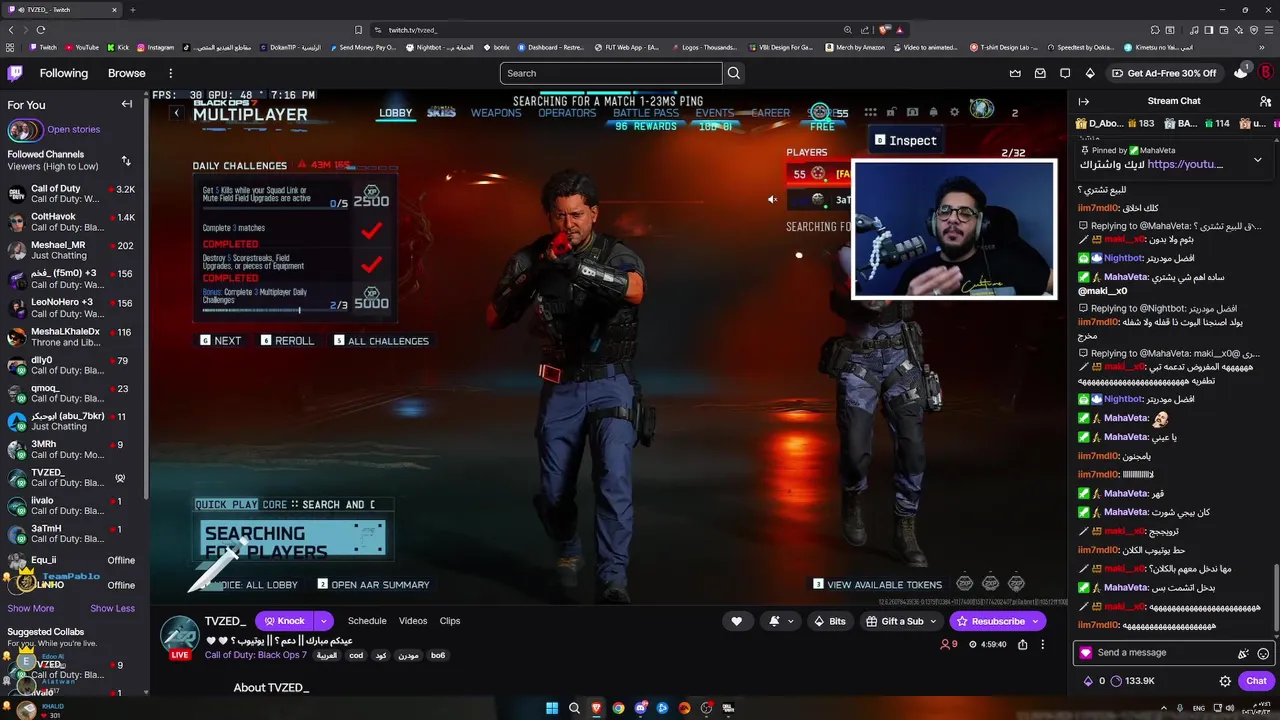Image resolution: width=1280 pixels, height=720 pixels.
Task: Open chat settings gear icon
Action: [1225, 681]
